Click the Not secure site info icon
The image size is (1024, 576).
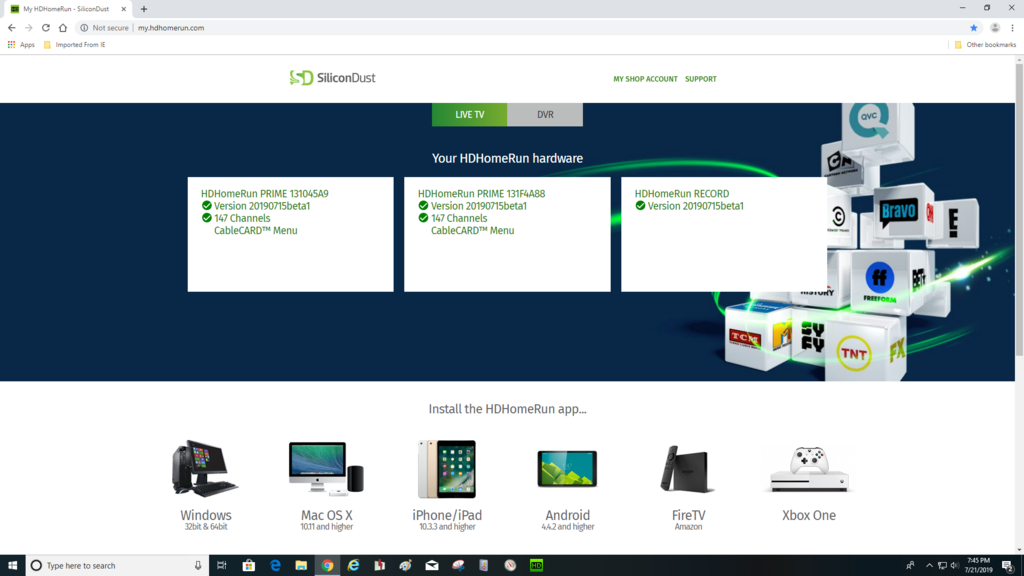[x=84, y=27]
